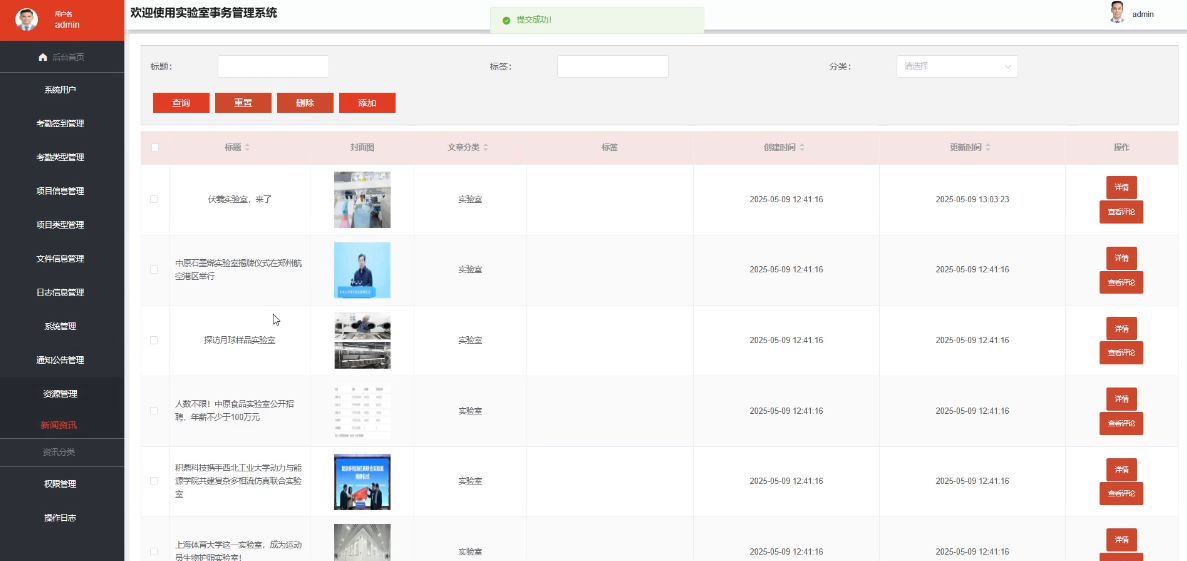The height and width of the screenshot is (561, 1187).
Task: Open 考勤签到管理 in the sidebar
Action: [60, 123]
